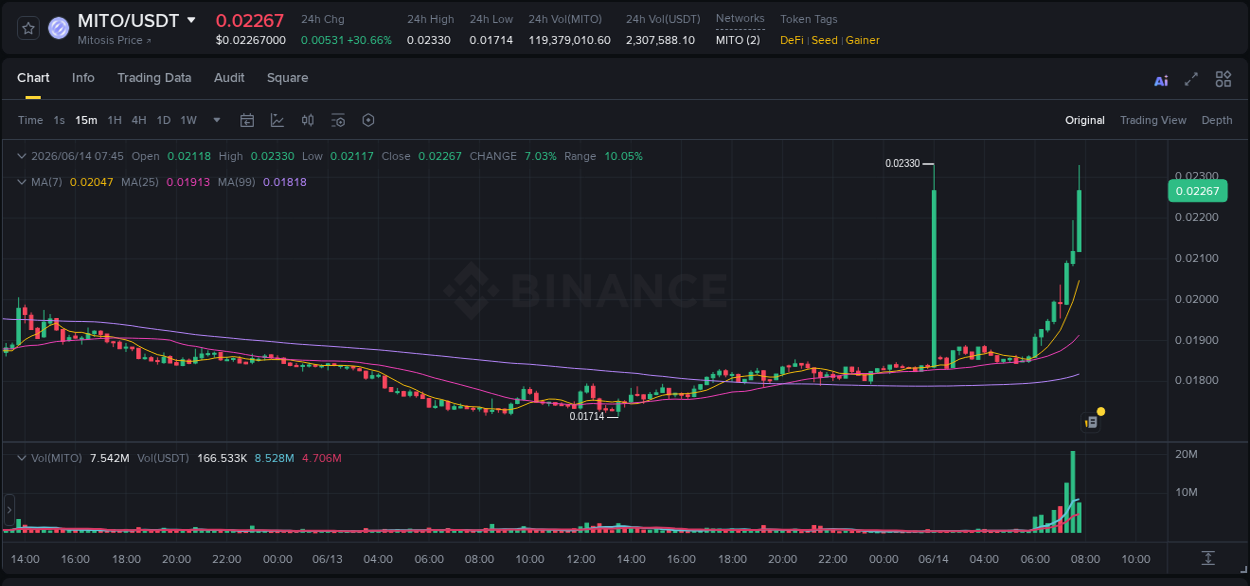Switch chart interval to 1s
The height and width of the screenshot is (586, 1250).
[x=59, y=120]
